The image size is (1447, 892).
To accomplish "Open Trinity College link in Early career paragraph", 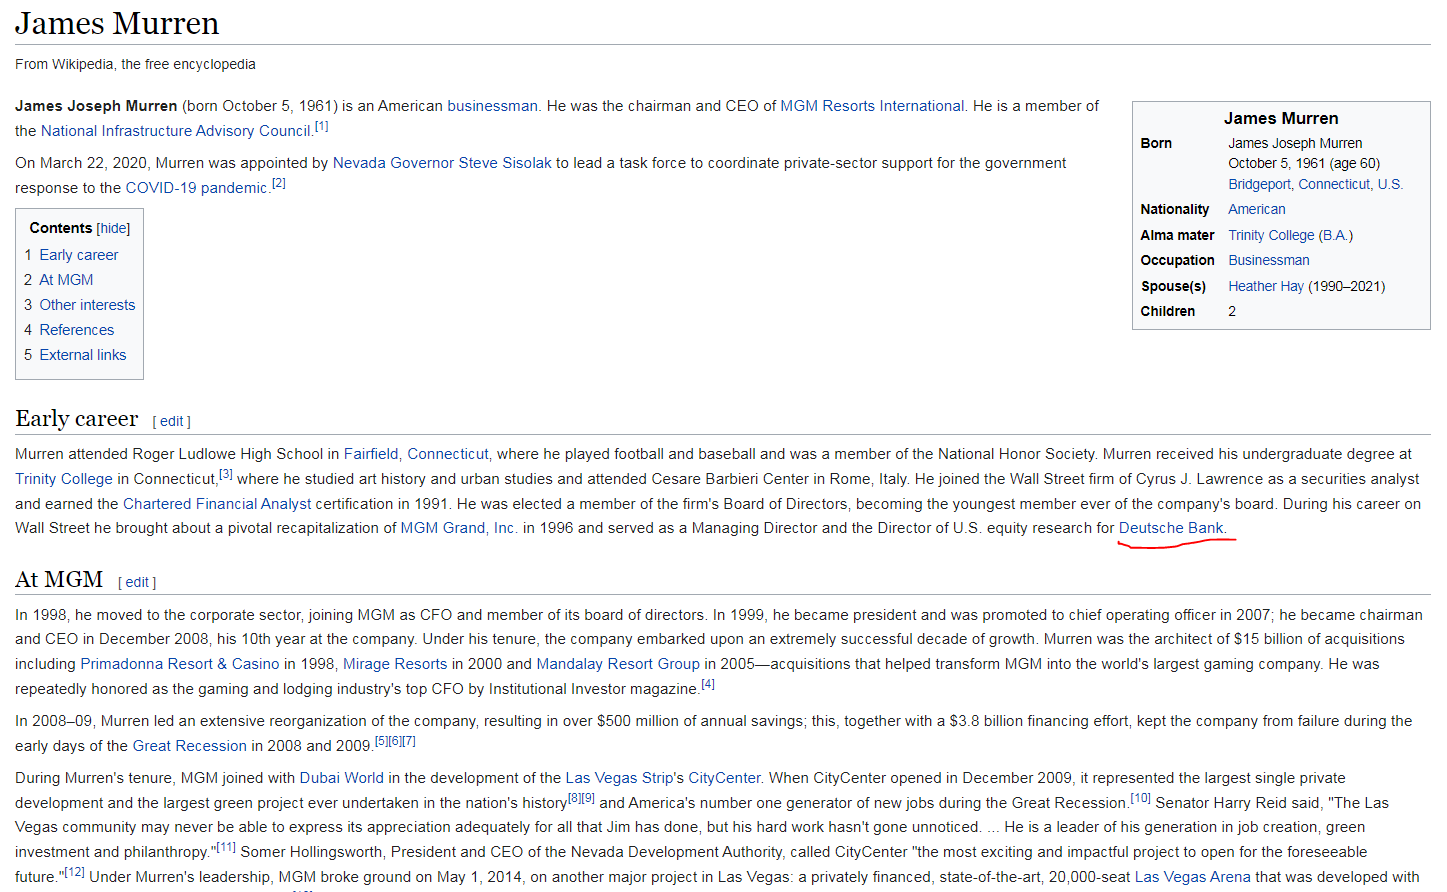I will [x=64, y=479].
